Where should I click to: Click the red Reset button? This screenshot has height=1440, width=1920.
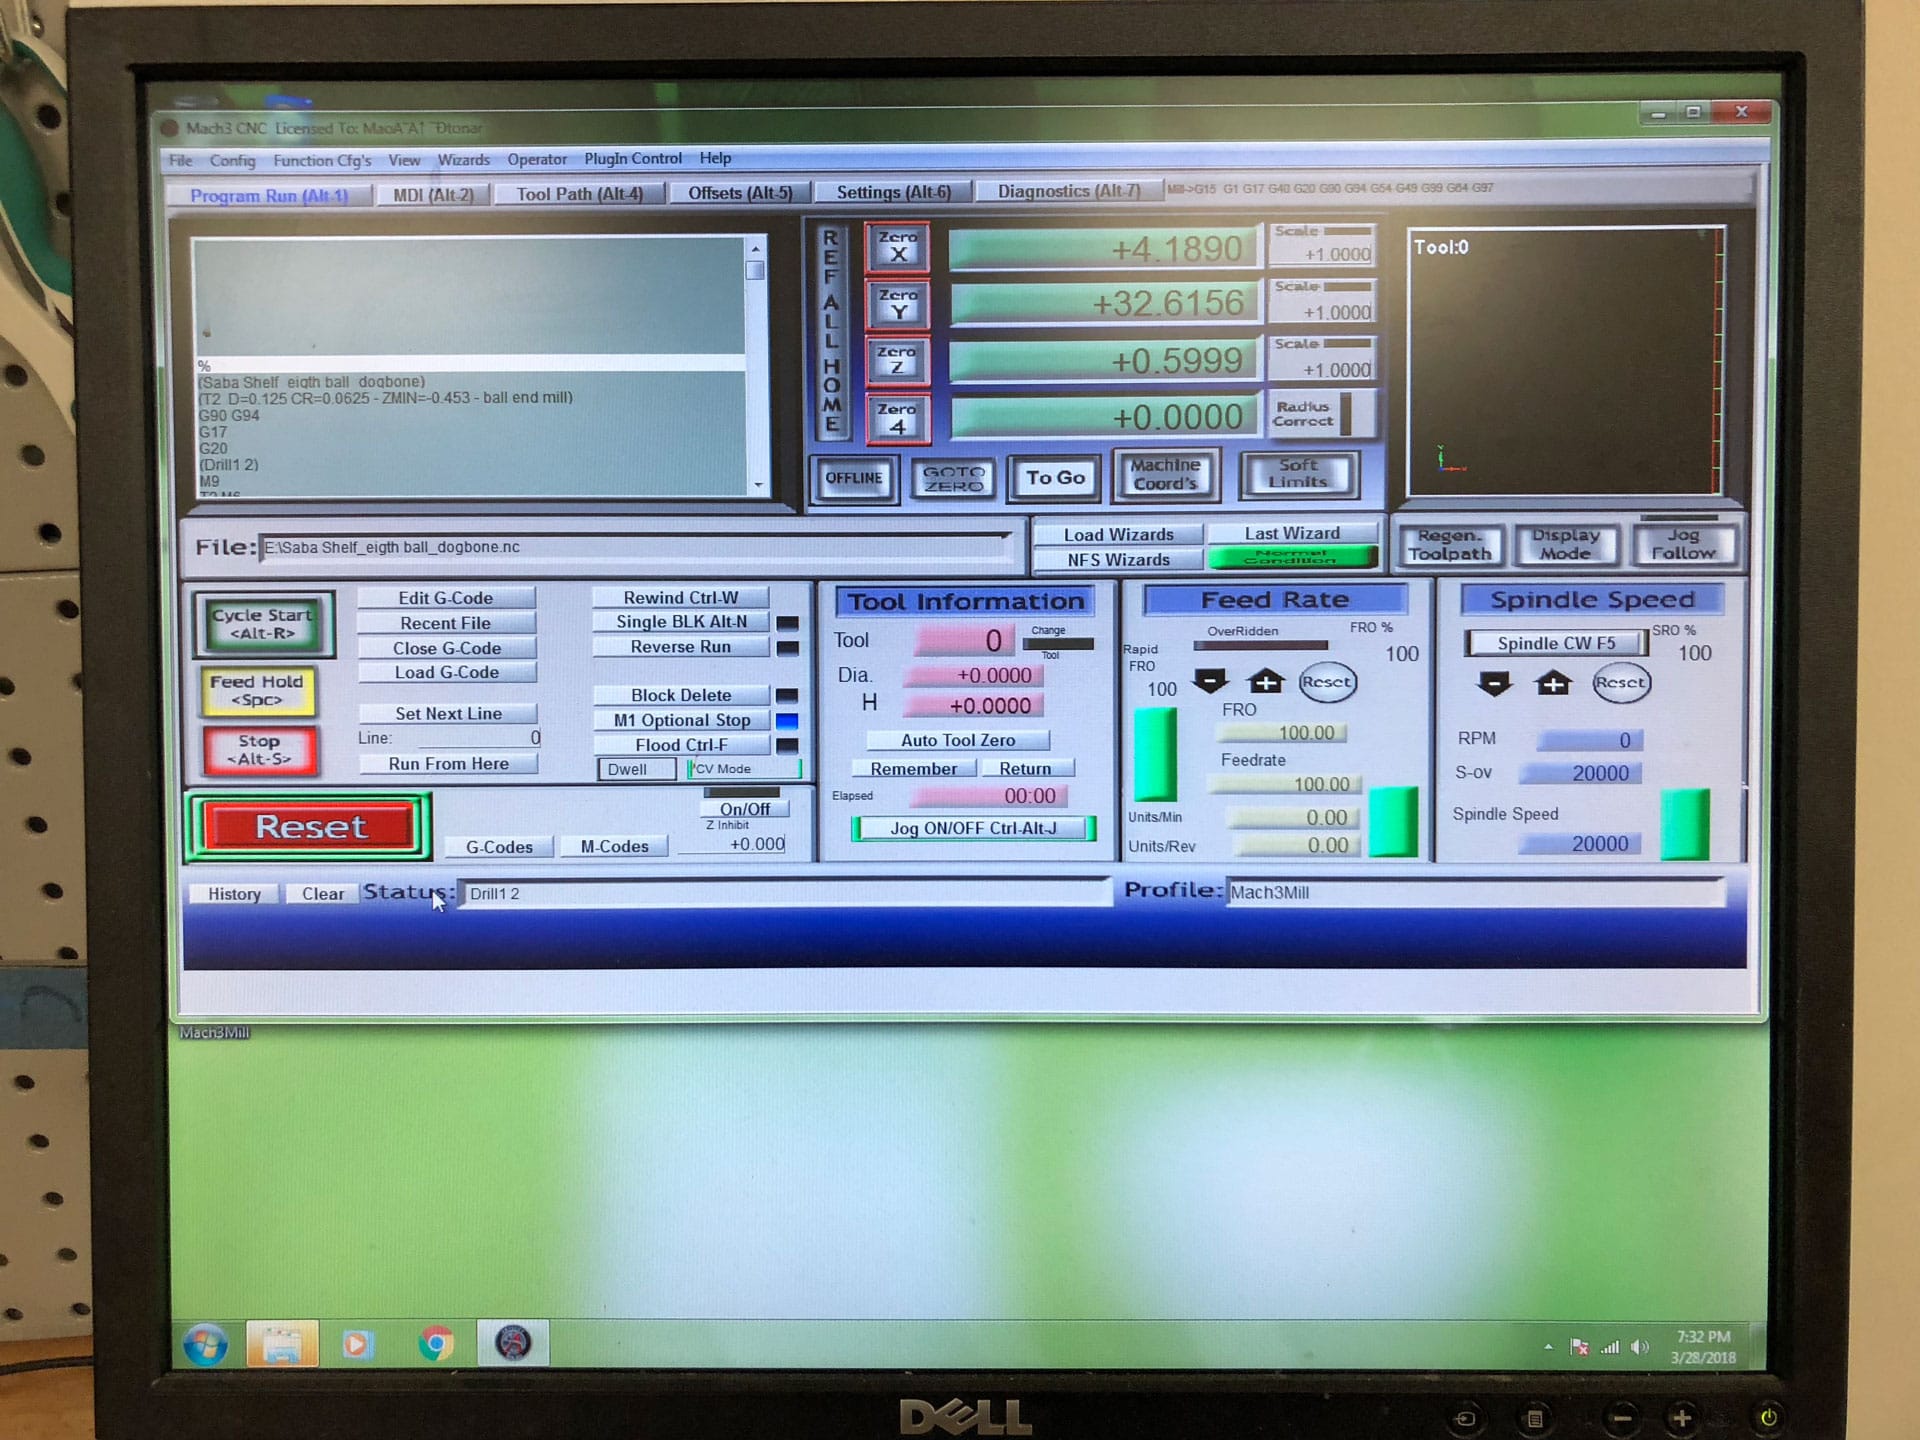pos(310,827)
